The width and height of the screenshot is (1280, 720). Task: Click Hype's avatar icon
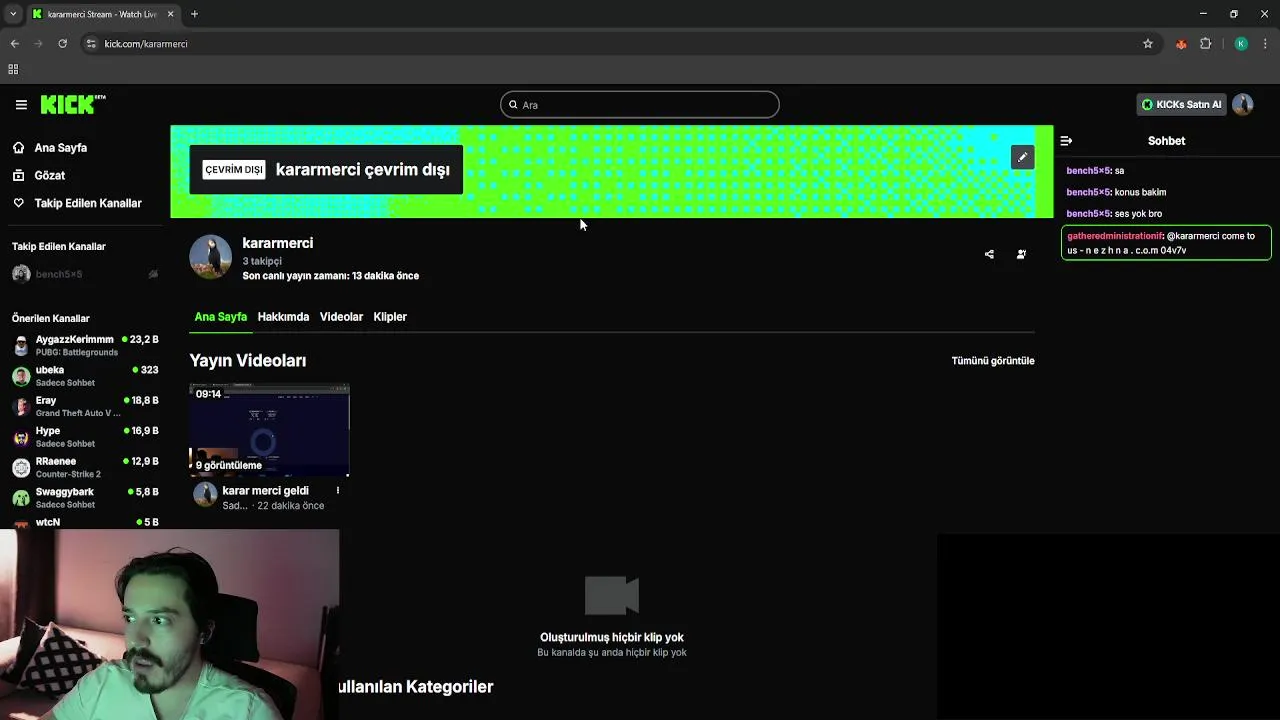click(x=21, y=437)
